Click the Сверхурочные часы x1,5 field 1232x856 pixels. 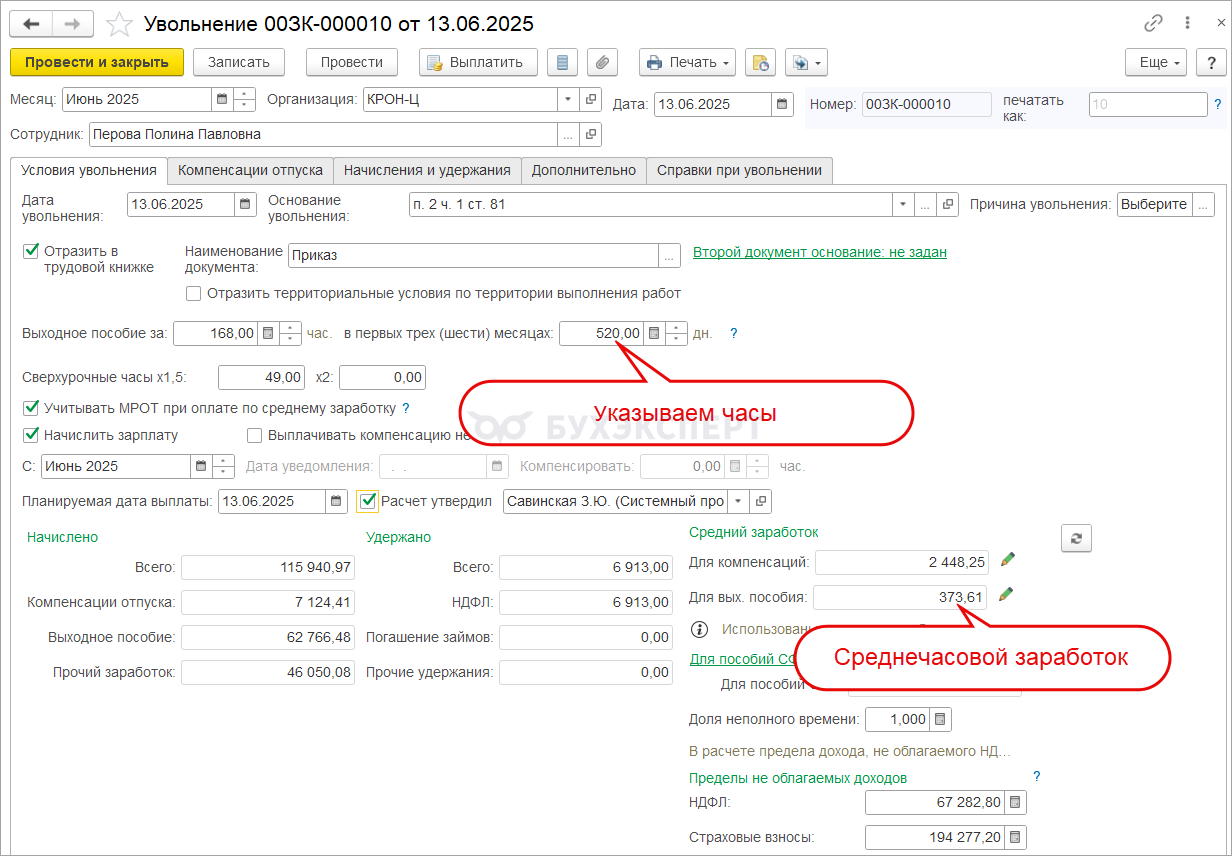coord(261,377)
